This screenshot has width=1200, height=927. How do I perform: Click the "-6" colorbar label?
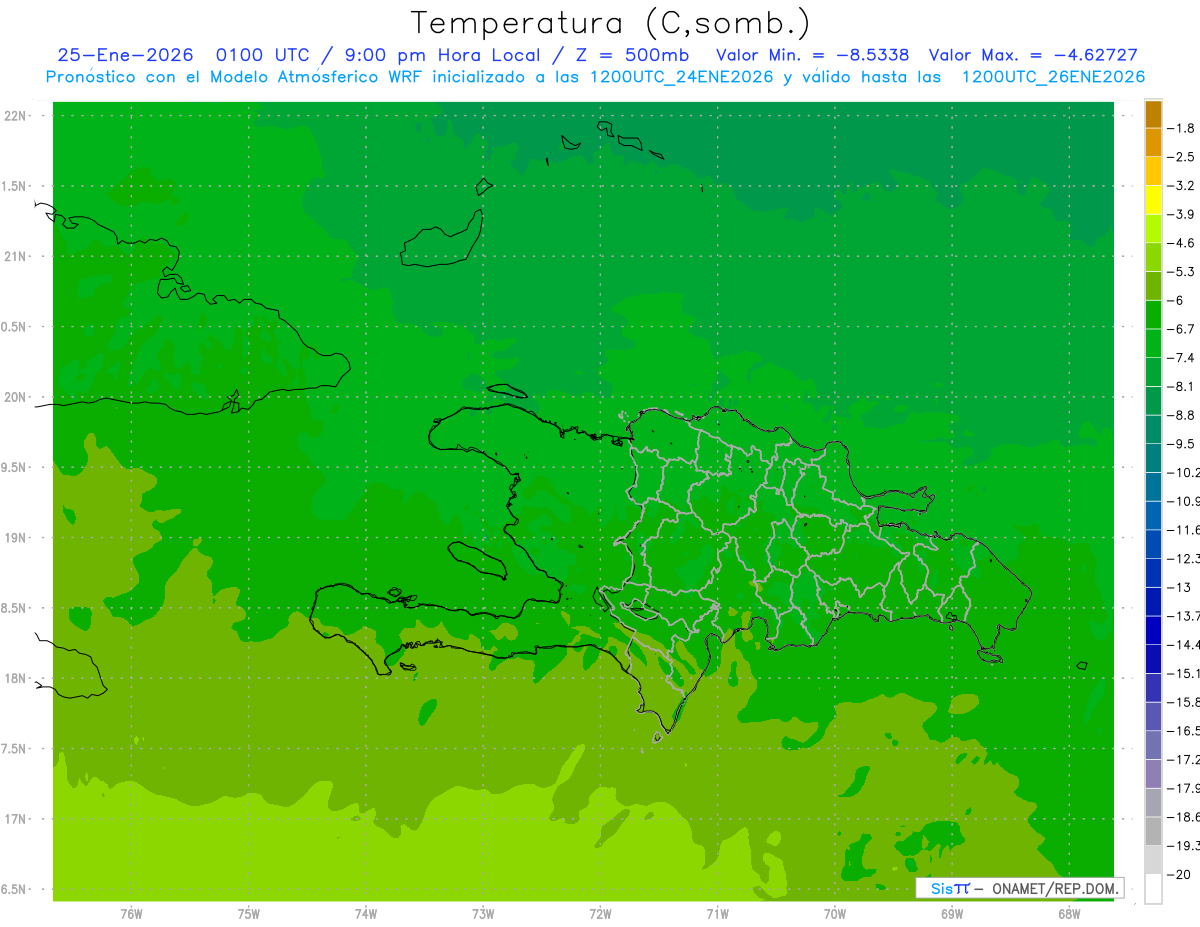[1175, 300]
